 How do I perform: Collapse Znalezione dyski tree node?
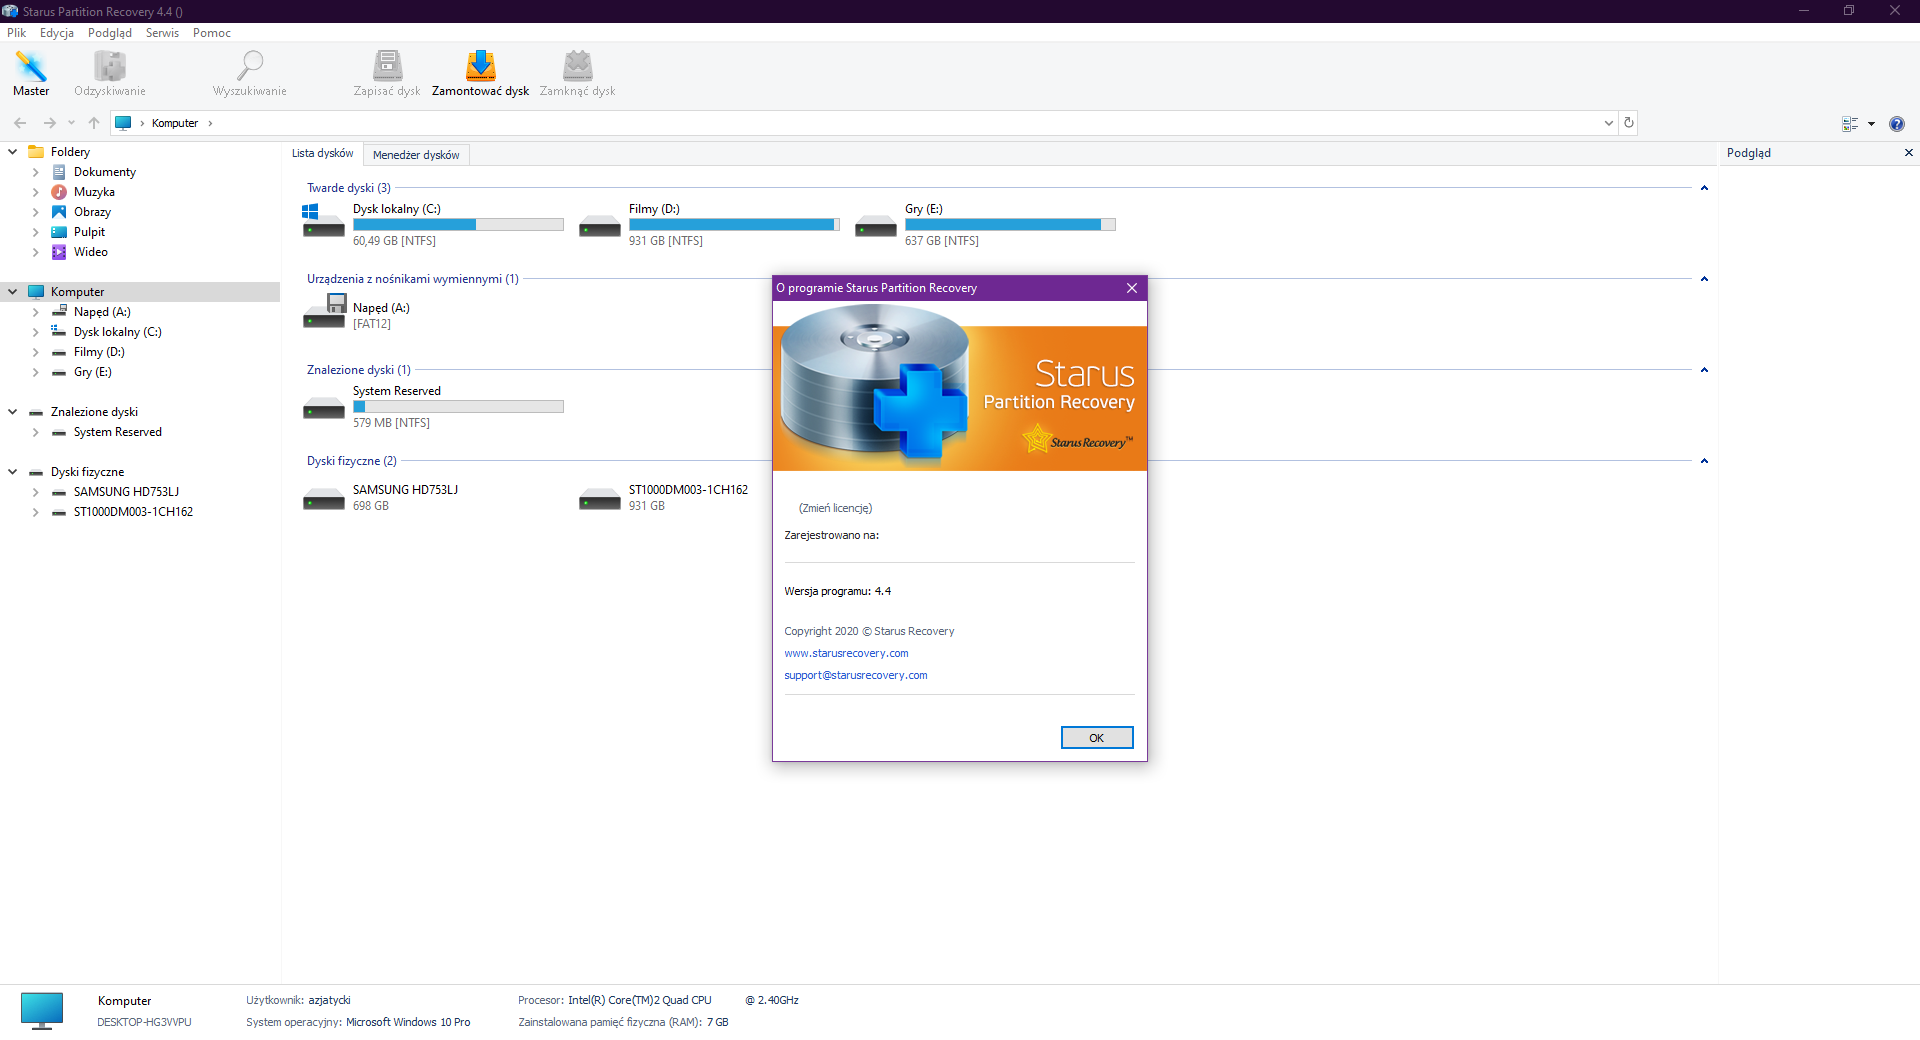[x=13, y=412]
